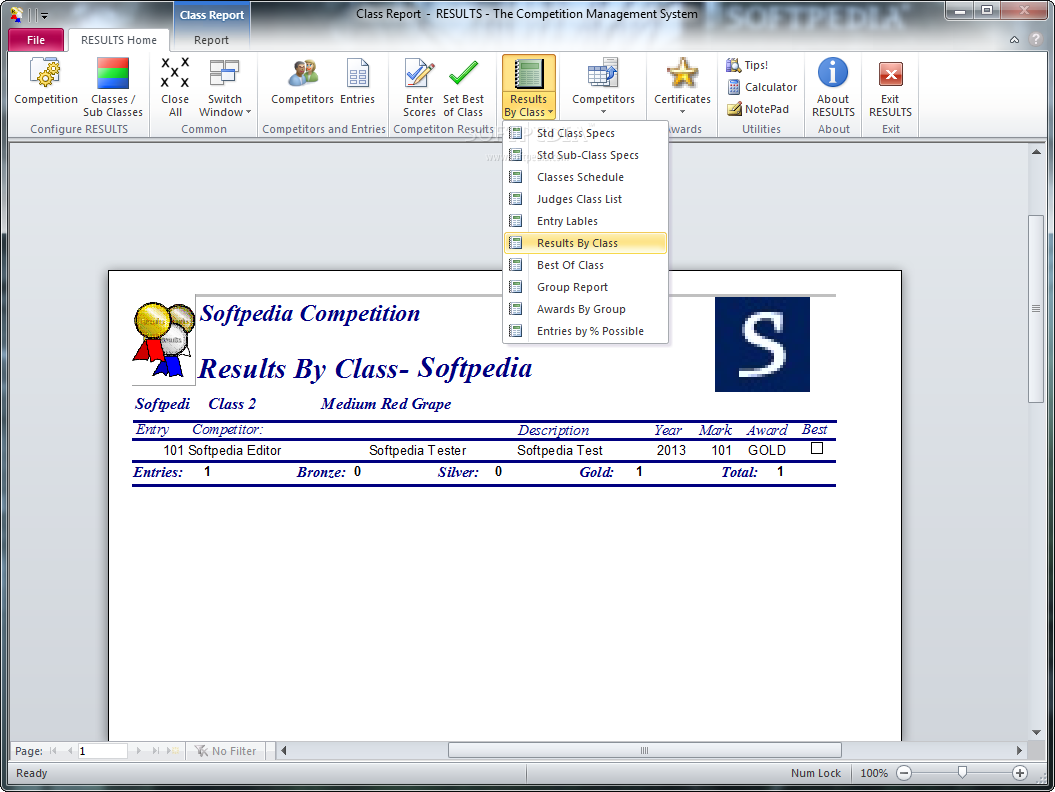This screenshot has height=792, width=1055.
Task: Select Results By Class menu entry
Action: pos(585,243)
